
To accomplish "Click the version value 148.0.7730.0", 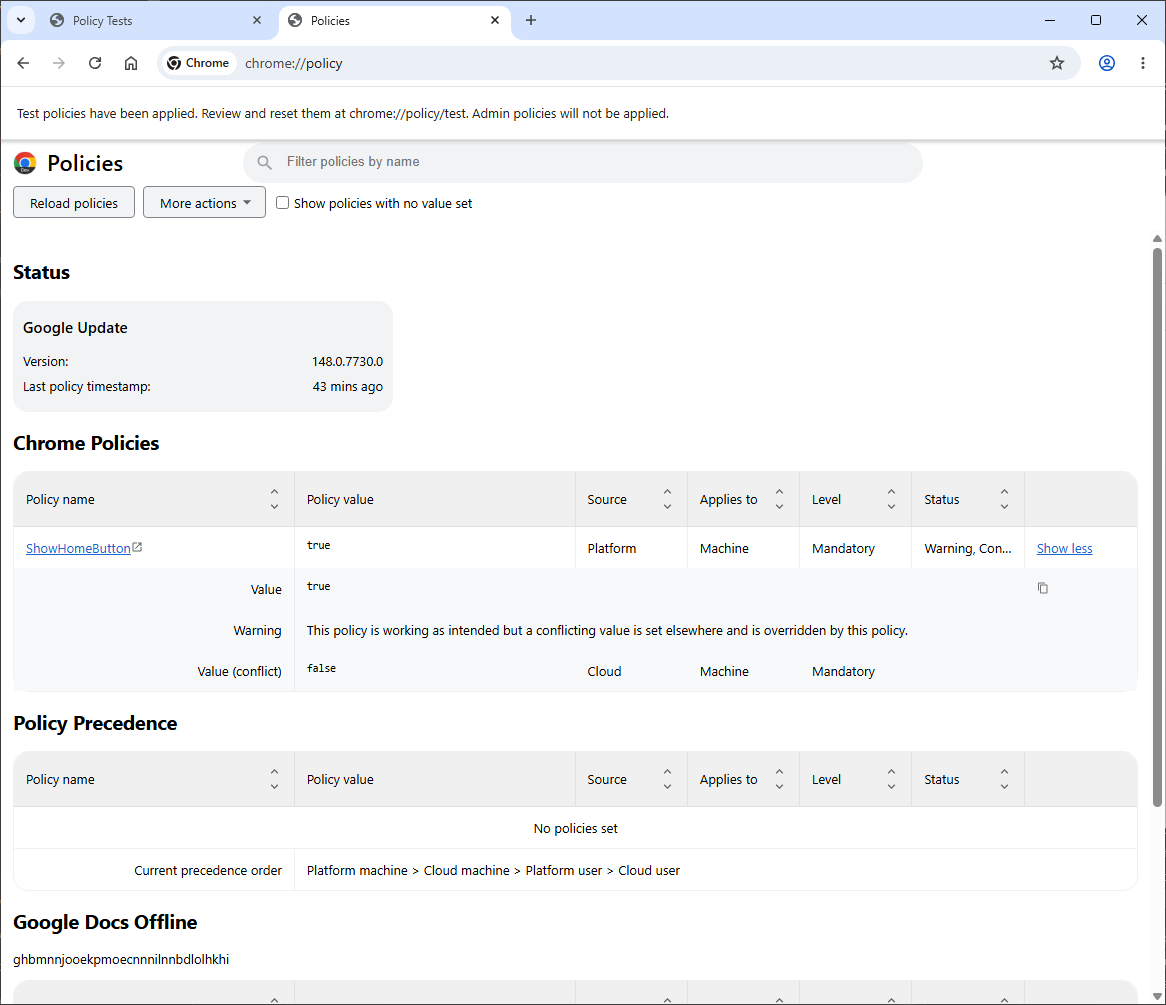I will coord(347,362).
